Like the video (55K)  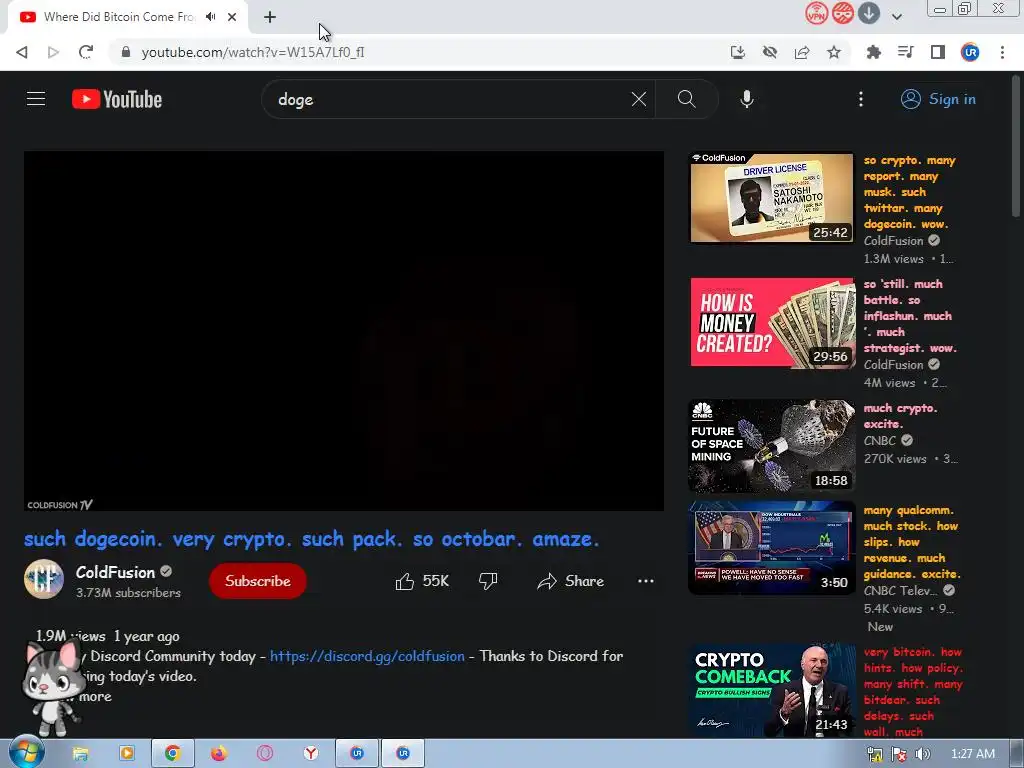pos(423,581)
